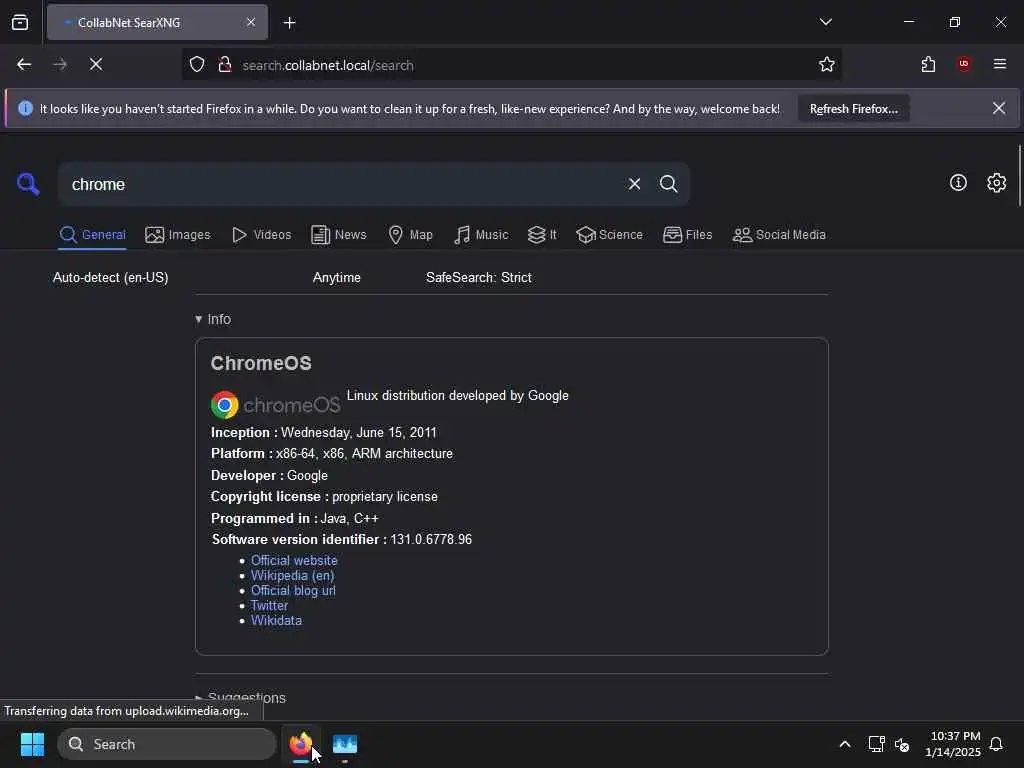The width and height of the screenshot is (1024, 768).
Task: Open a new tab with the plus button
Action: 289,23
